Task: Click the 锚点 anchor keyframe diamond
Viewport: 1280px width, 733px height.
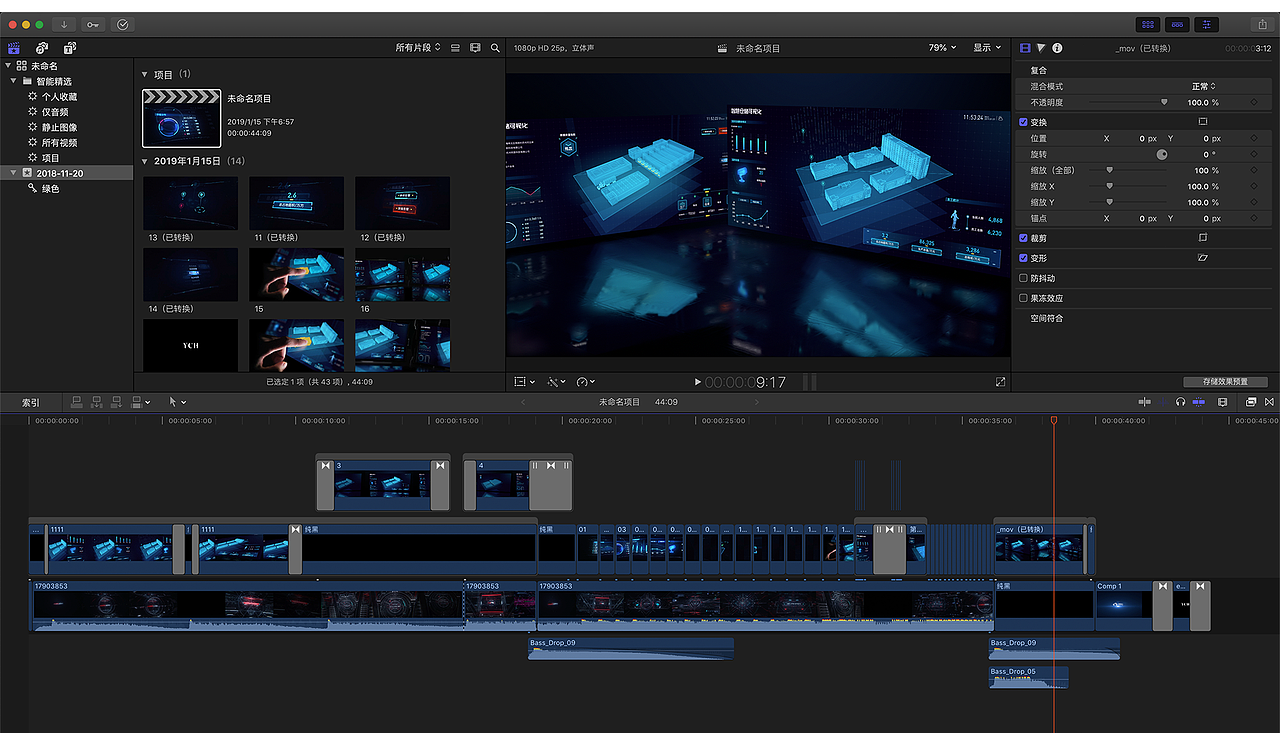Action: click(x=1254, y=218)
